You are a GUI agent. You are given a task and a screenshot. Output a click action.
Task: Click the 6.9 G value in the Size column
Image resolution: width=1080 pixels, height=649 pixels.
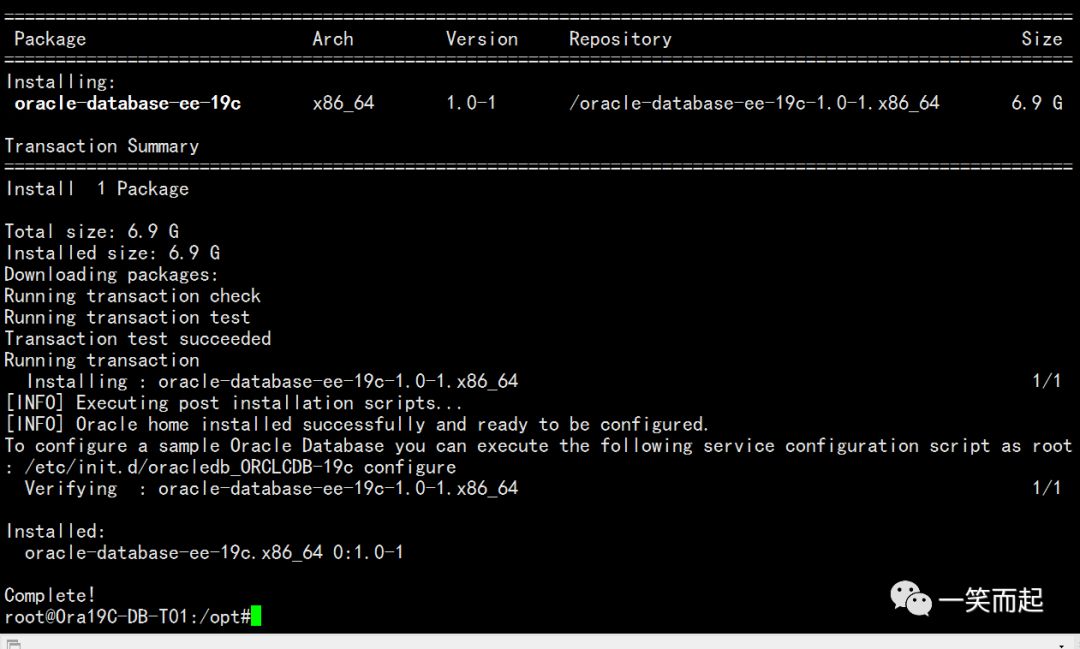(x=1037, y=103)
